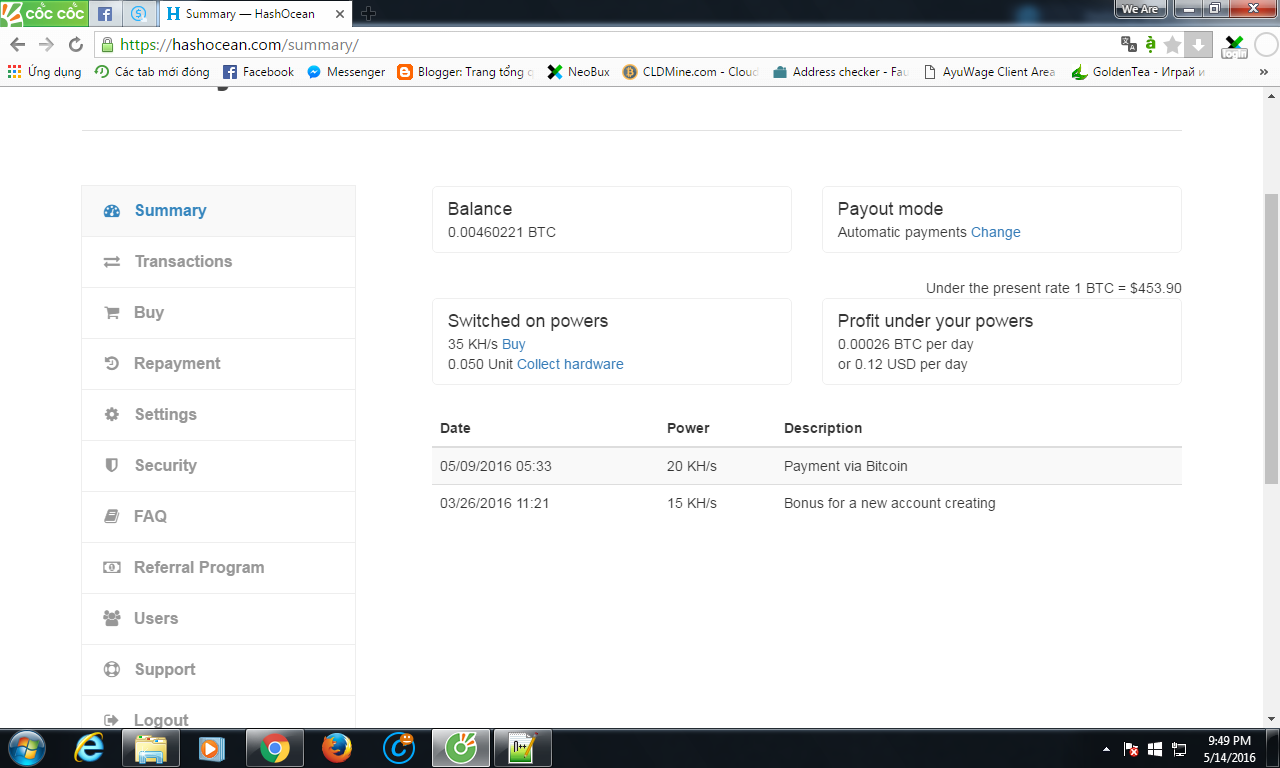The image size is (1280, 768).
Task: Click the Security shield icon in sidebar
Action: 112,466
